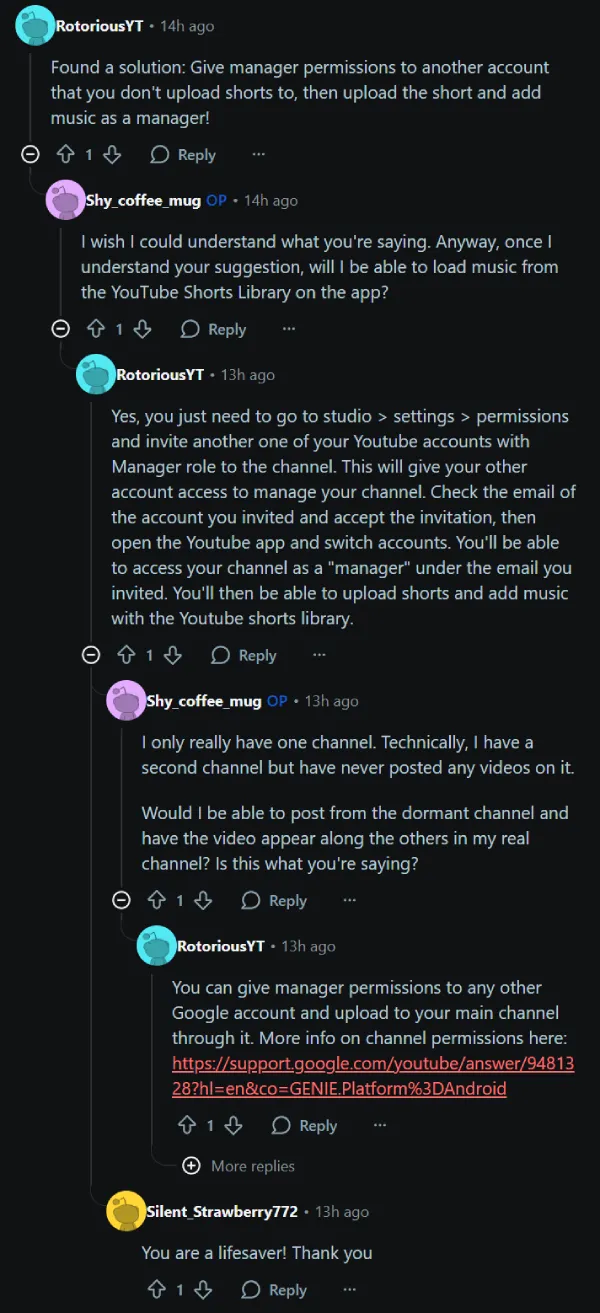Downvote Silent_Strawberry772's 'You are a lifesaver' comment
Image resolution: width=600 pixels, height=1313 pixels.
click(x=202, y=1290)
